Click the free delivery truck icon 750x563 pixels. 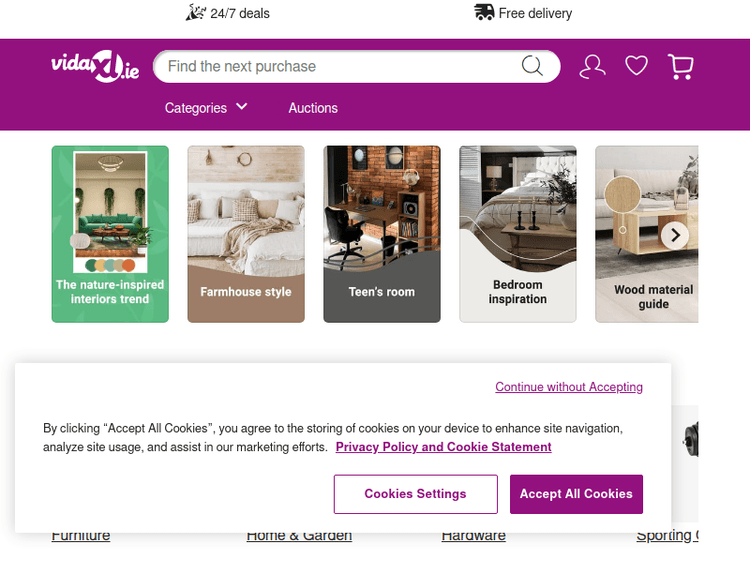484,12
